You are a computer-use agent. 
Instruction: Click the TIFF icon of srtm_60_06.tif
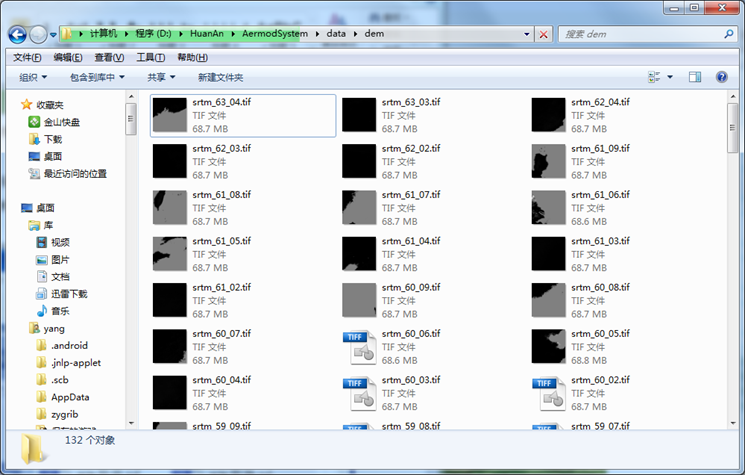[x=359, y=346]
